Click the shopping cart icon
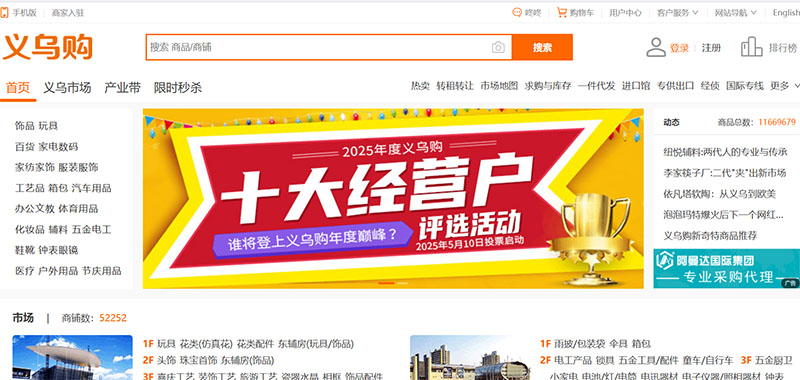Viewport: 800px width, 380px height. coord(562,12)
